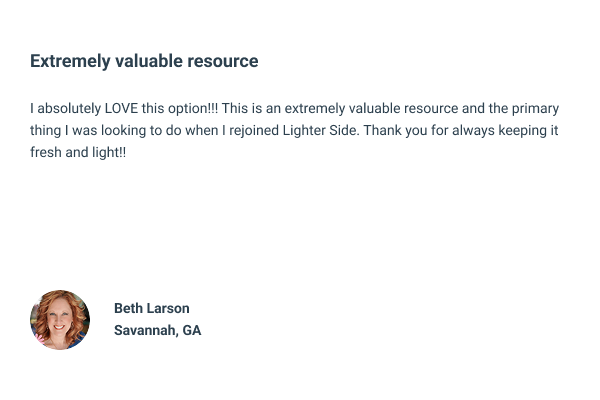Click the word "resource" in the heading
Image resolution: width=600 pixels, height=400 pixels.
click(x=224, y=61)
